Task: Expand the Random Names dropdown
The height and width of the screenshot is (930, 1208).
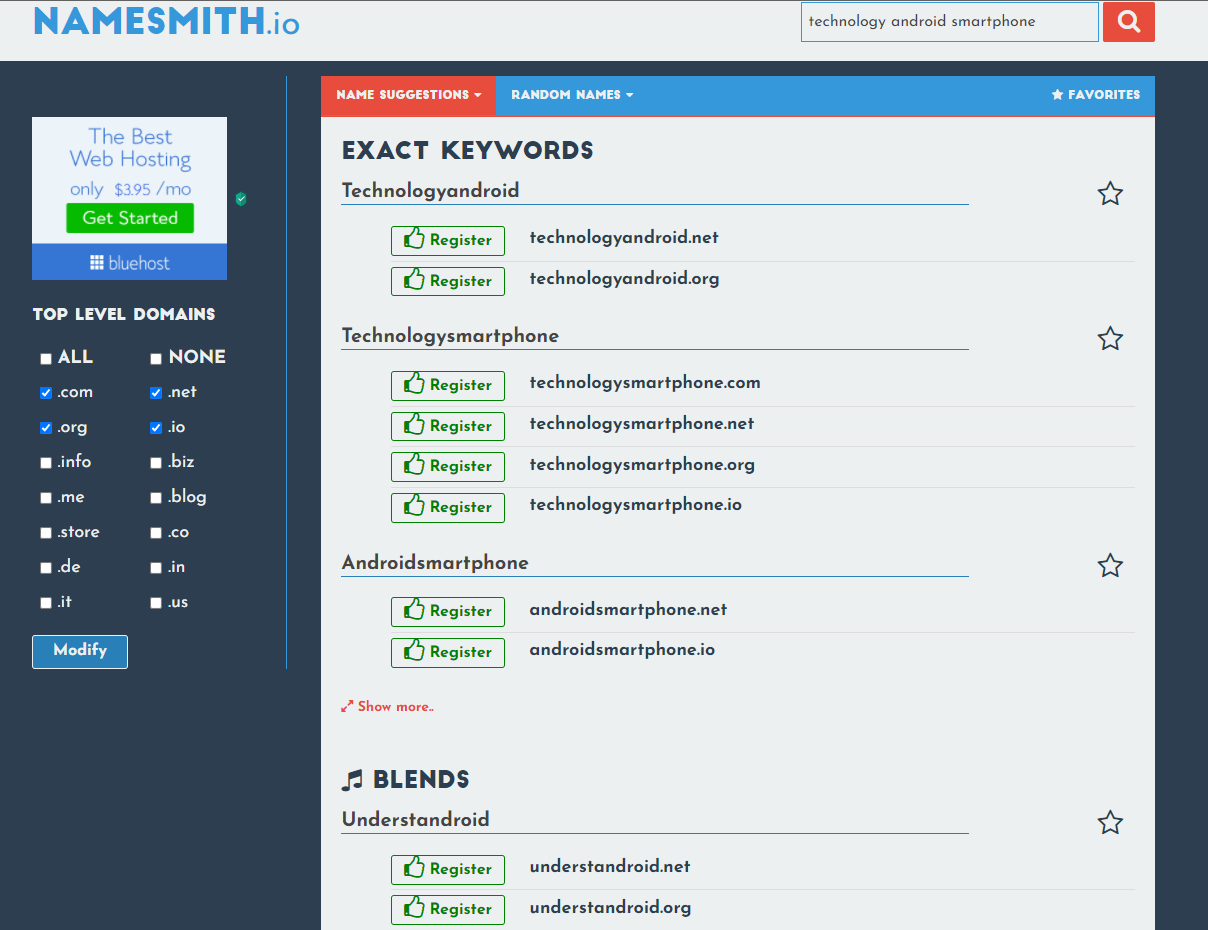Action: [x=572, y=95]
